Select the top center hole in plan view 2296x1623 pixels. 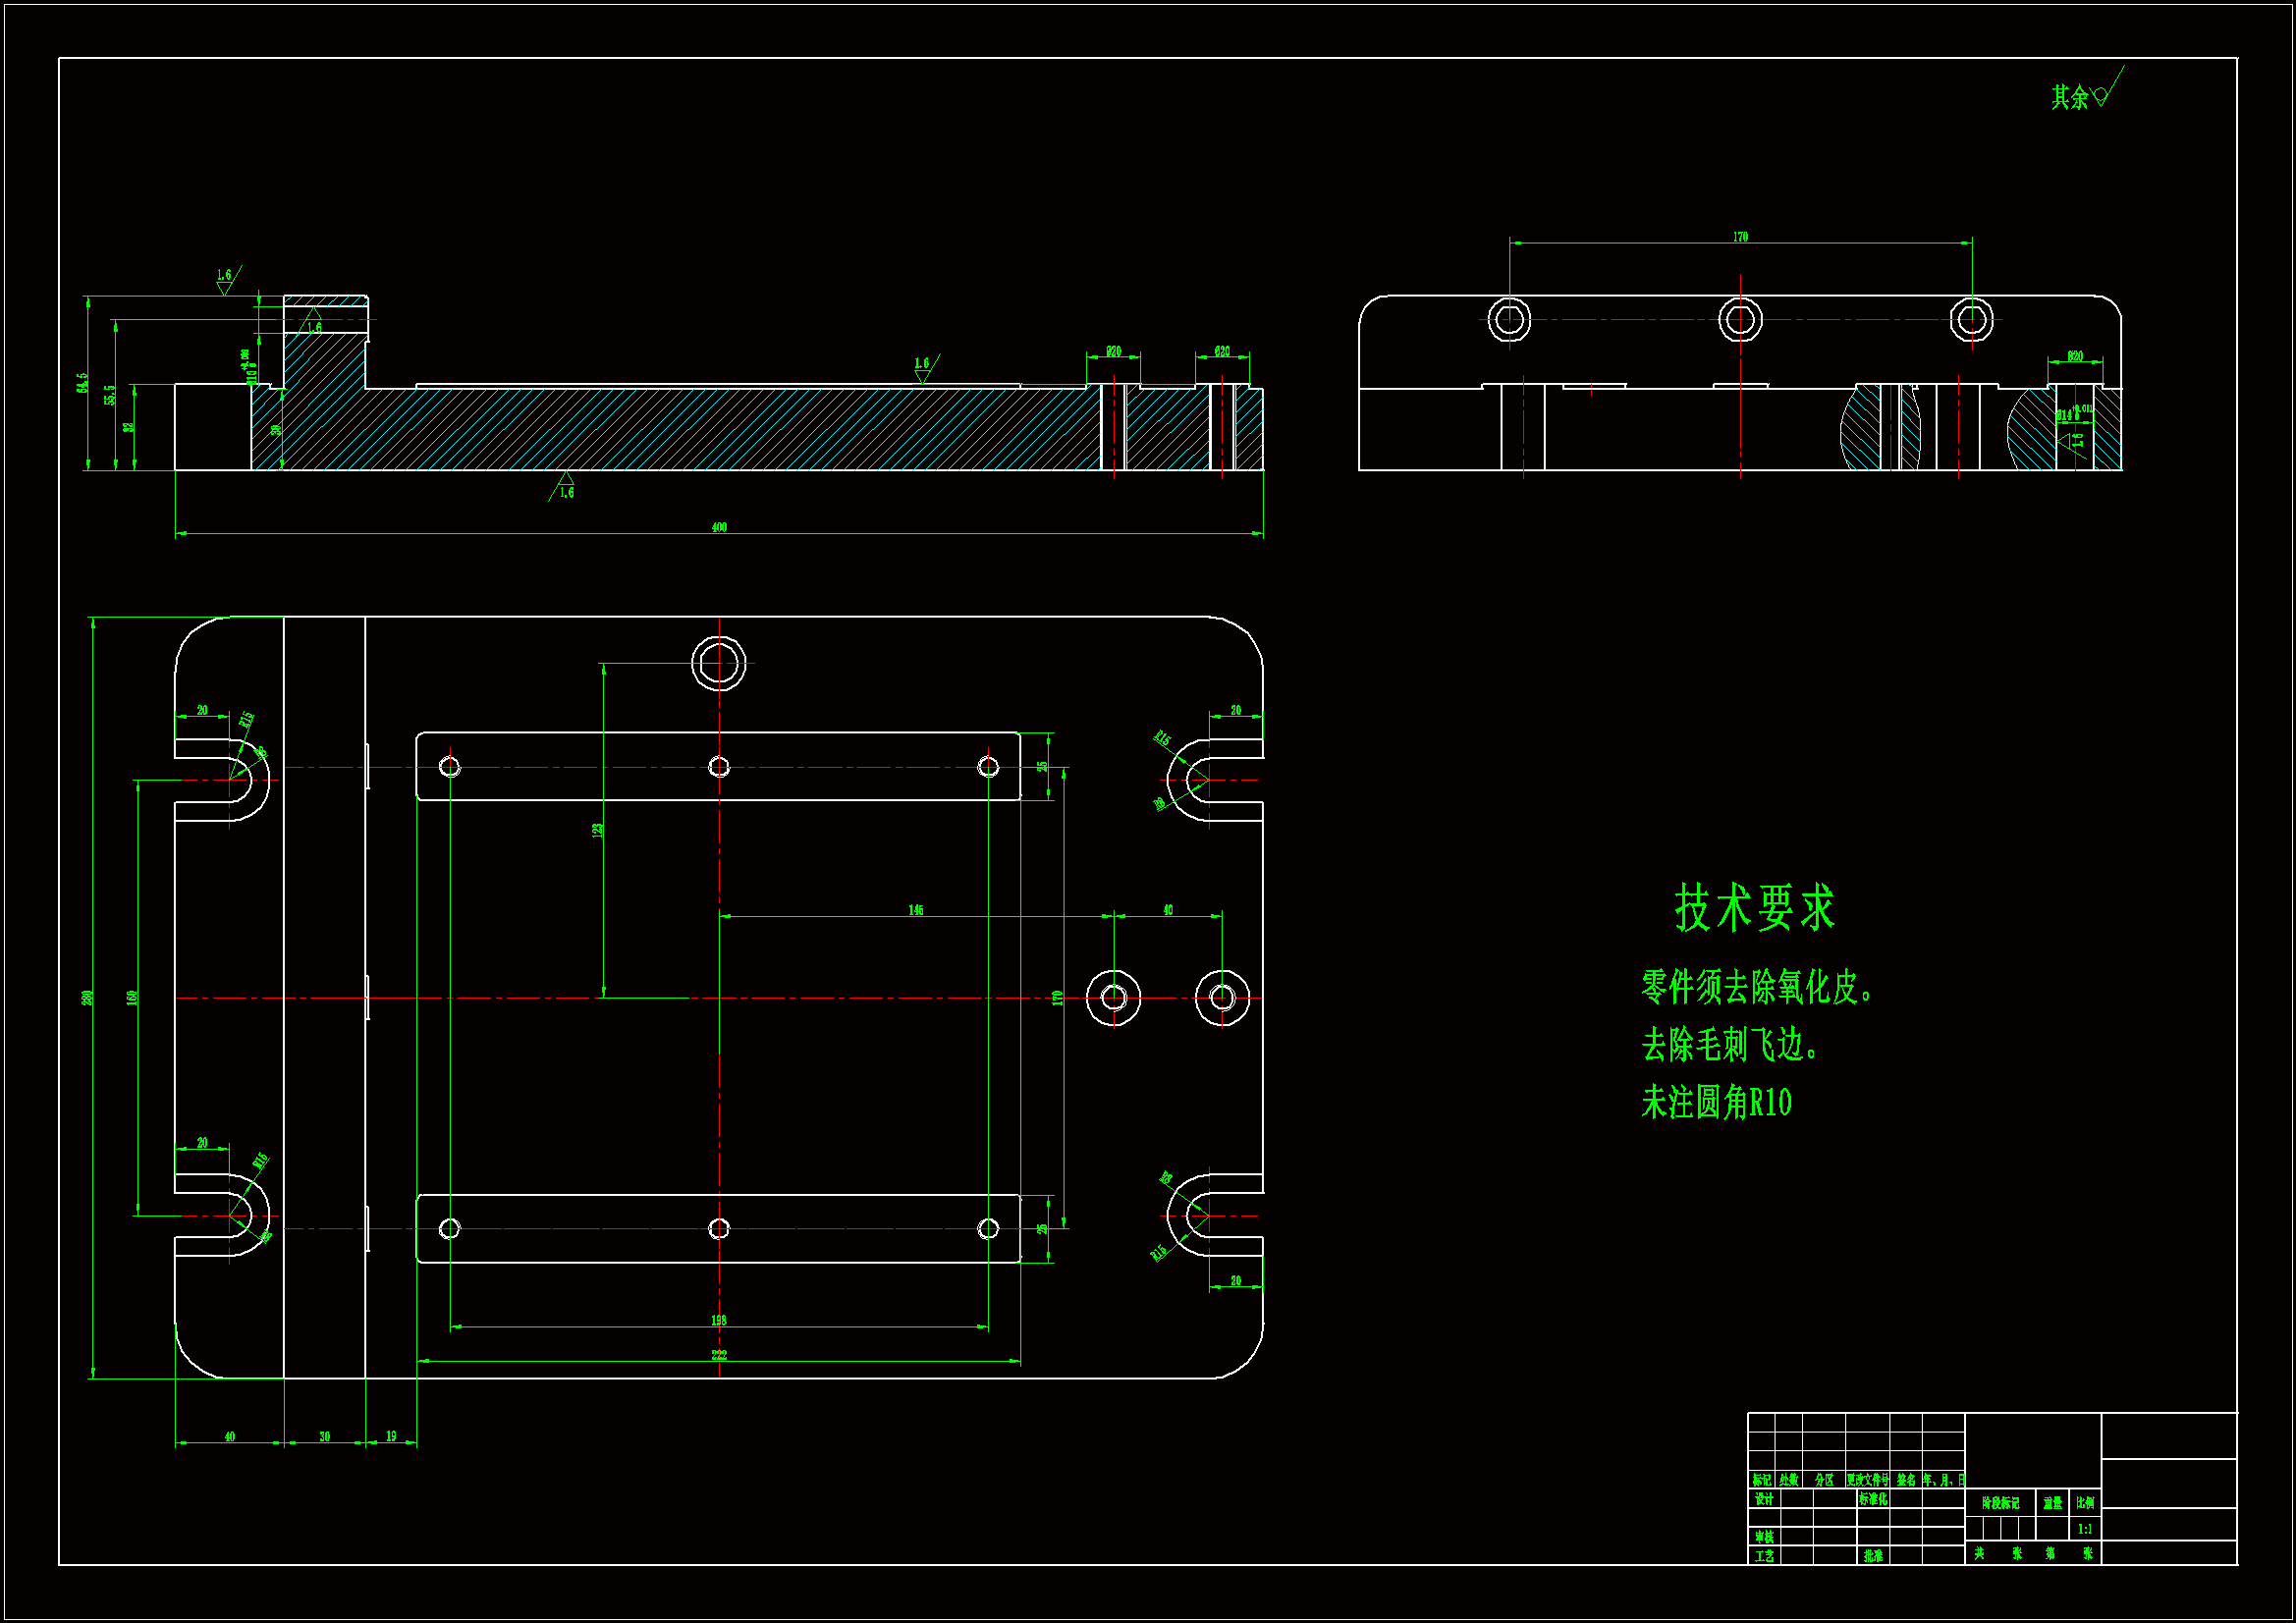[x=718, y=663]
